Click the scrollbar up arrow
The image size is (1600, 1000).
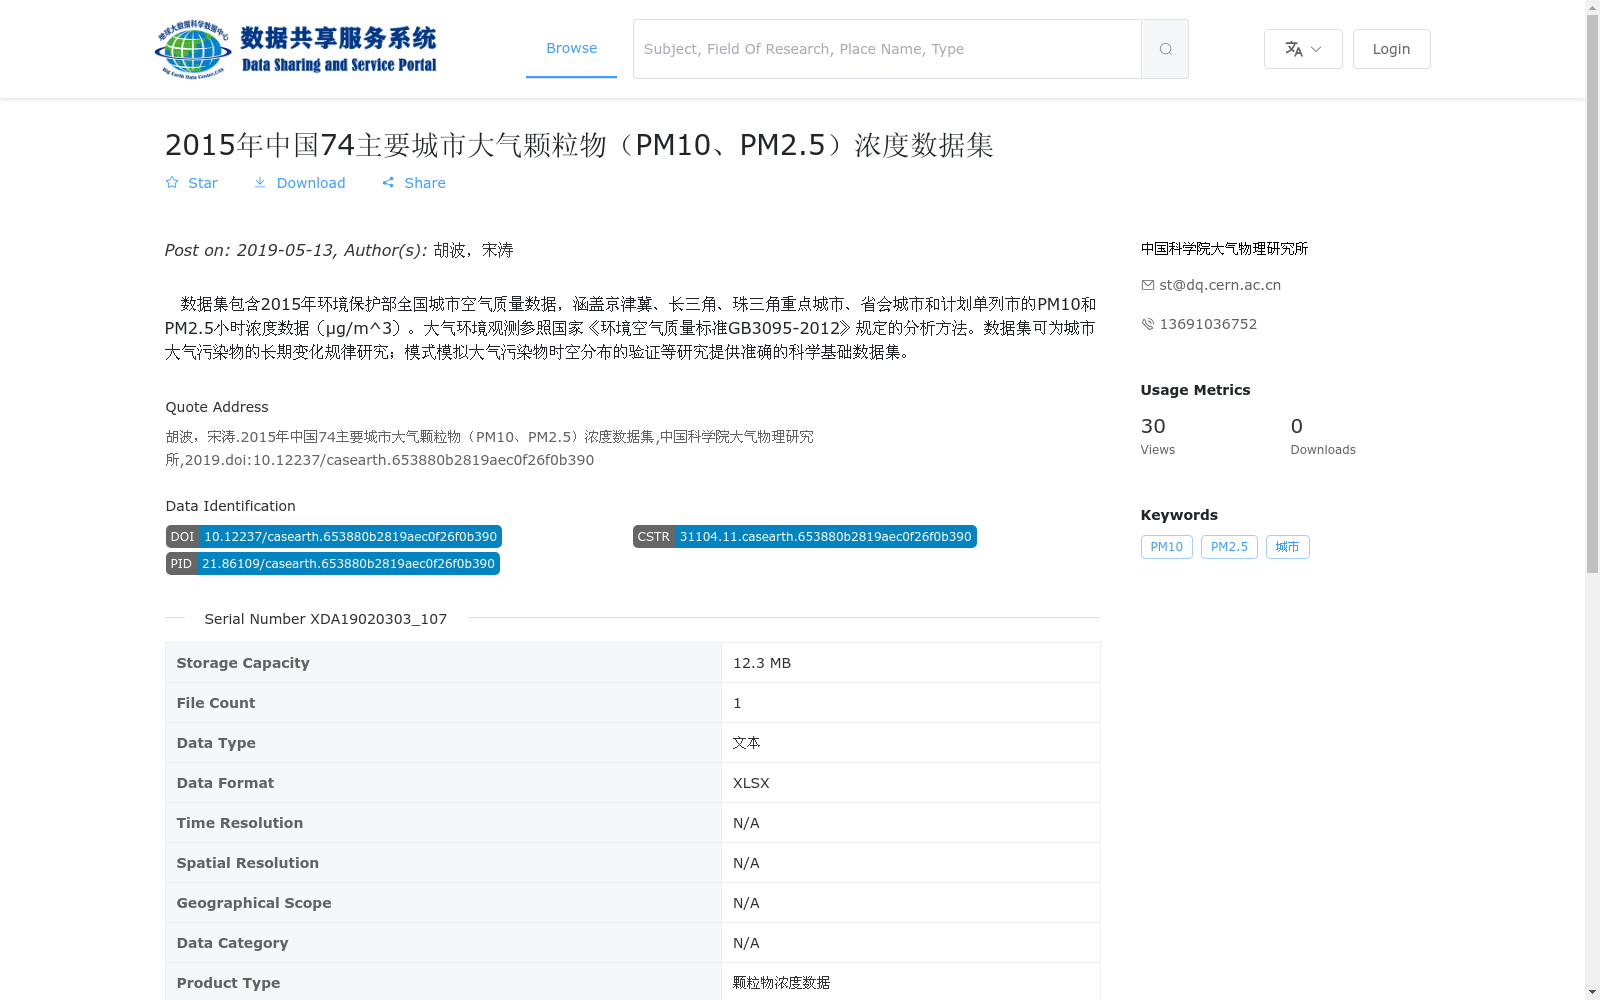1592,7
